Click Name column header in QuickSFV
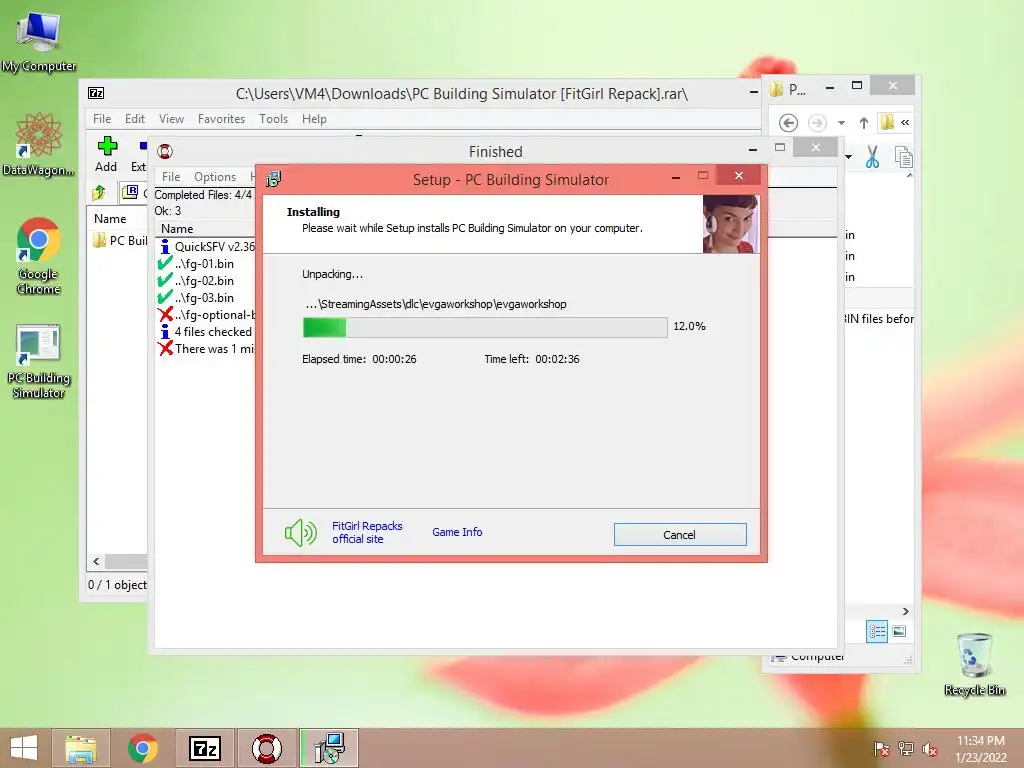Image resolution: width=1024 pixels, height=768 pixels. coord(178,229)
